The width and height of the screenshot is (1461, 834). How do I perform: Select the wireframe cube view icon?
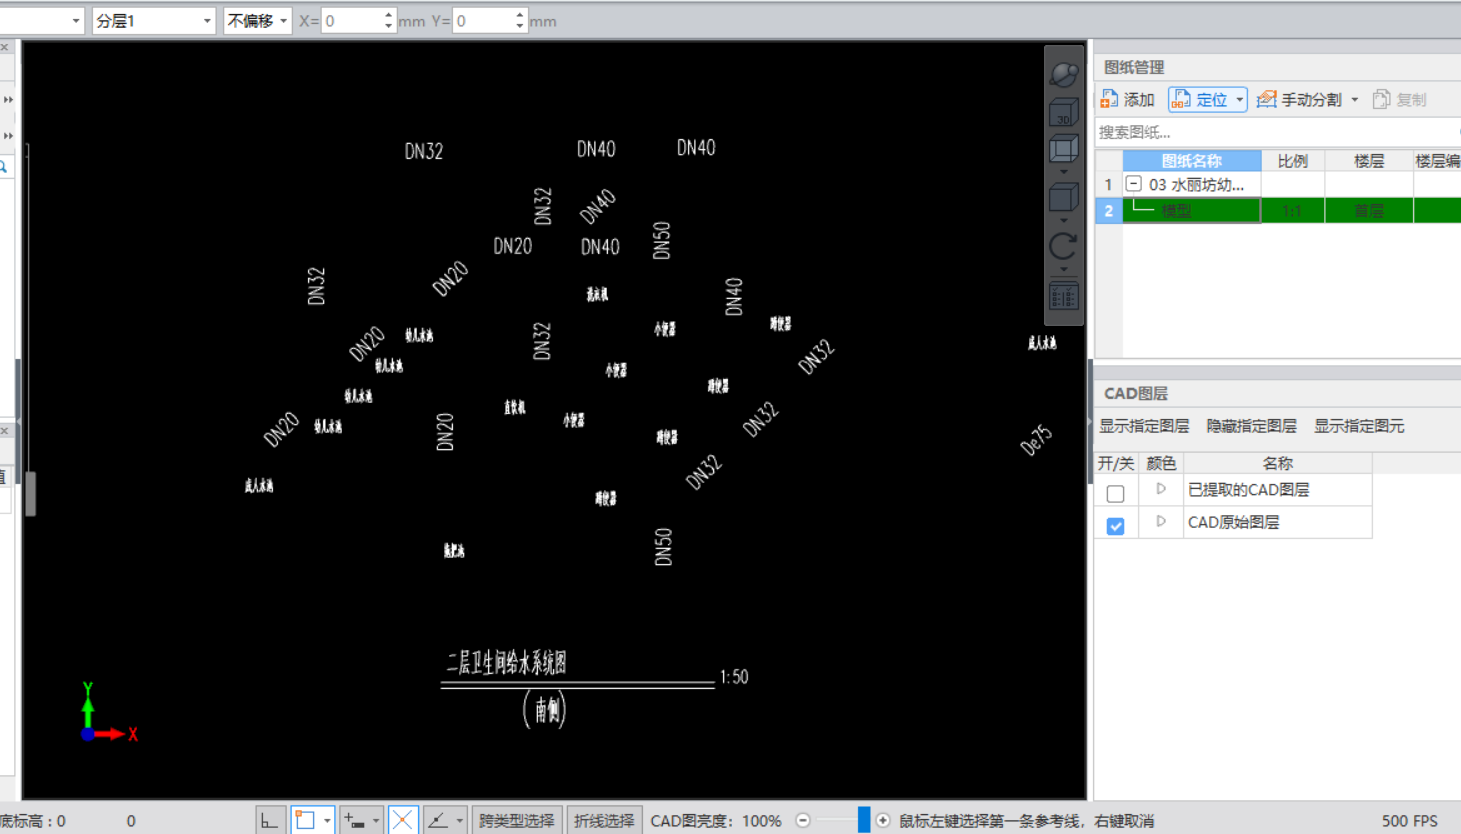point(1063,149)
